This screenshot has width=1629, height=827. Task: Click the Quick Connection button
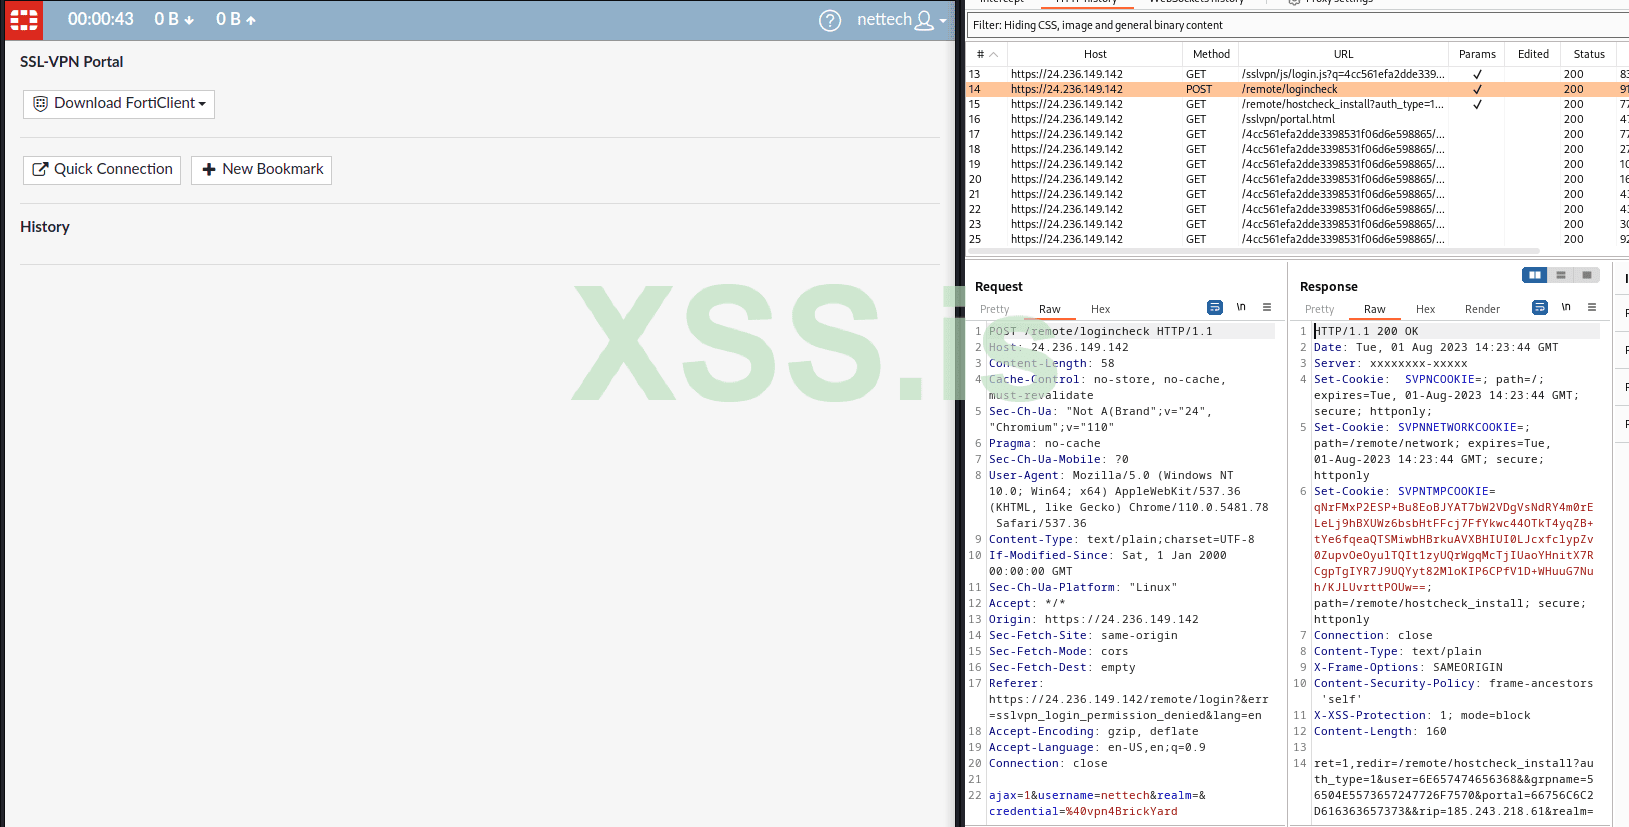click(x=102, y=170)
